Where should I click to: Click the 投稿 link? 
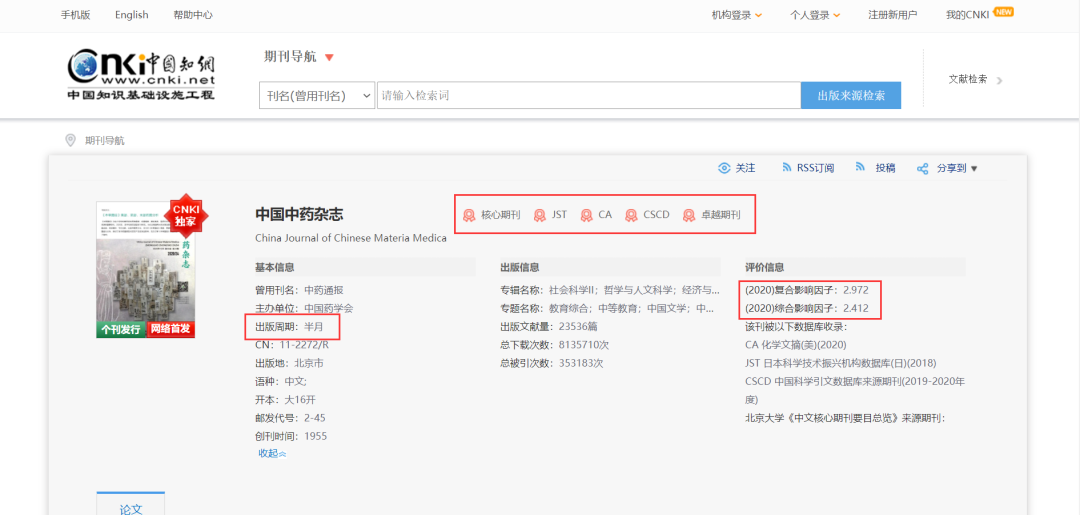[x=886, y=168]
